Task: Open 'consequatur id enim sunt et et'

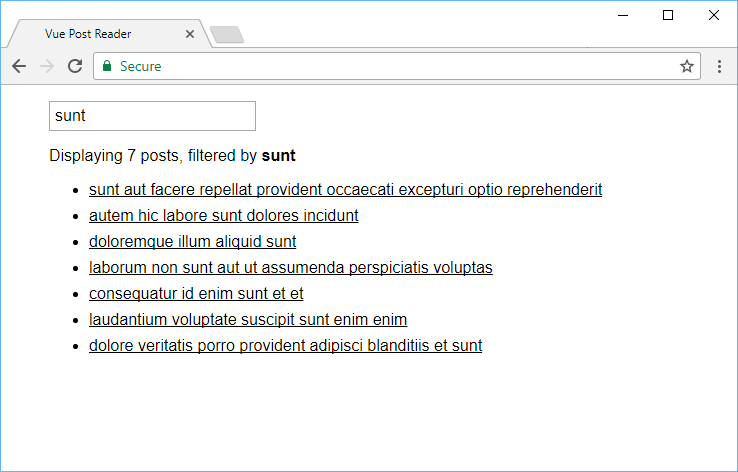Action: click(x=196, y=293)
